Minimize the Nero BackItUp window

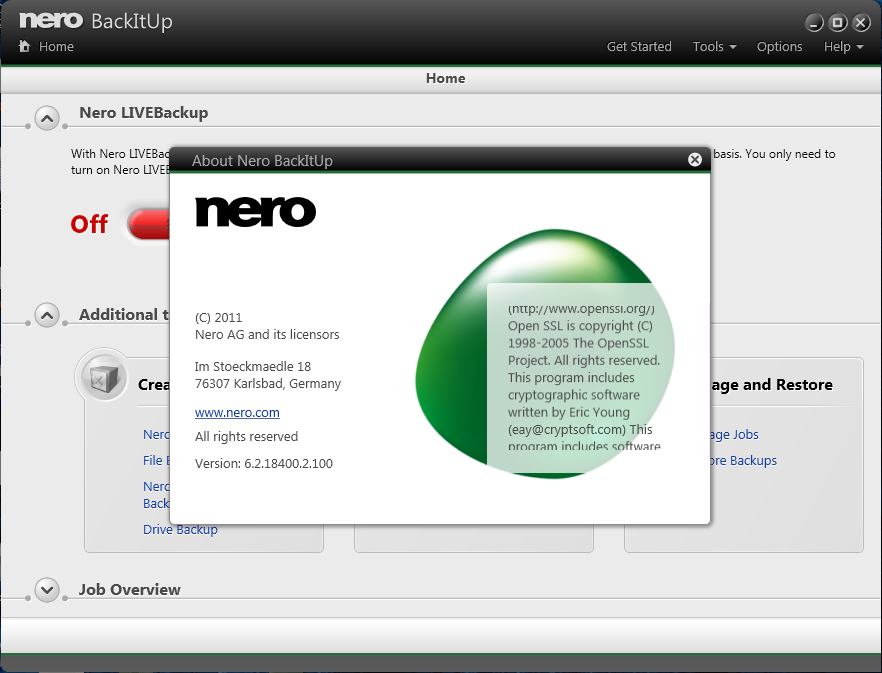point(814,23)
